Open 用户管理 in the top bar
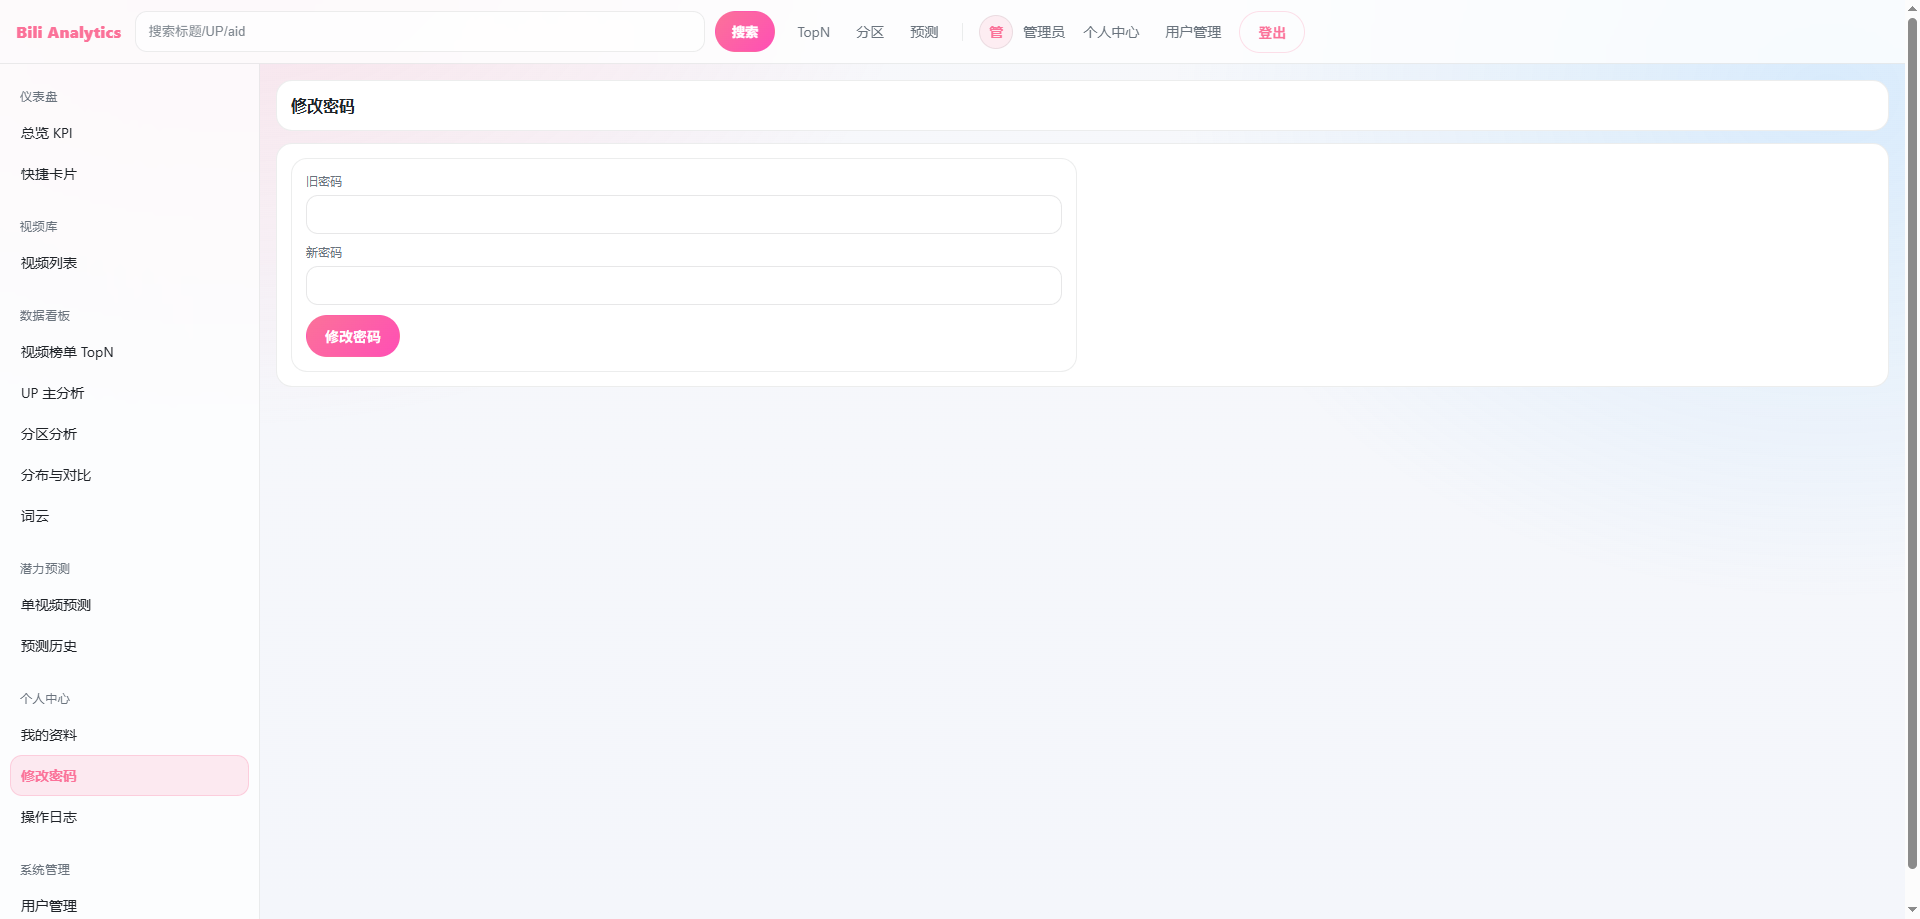Image resolution: width=1920 pixels, height=919 pixels. coord(1192,32)
